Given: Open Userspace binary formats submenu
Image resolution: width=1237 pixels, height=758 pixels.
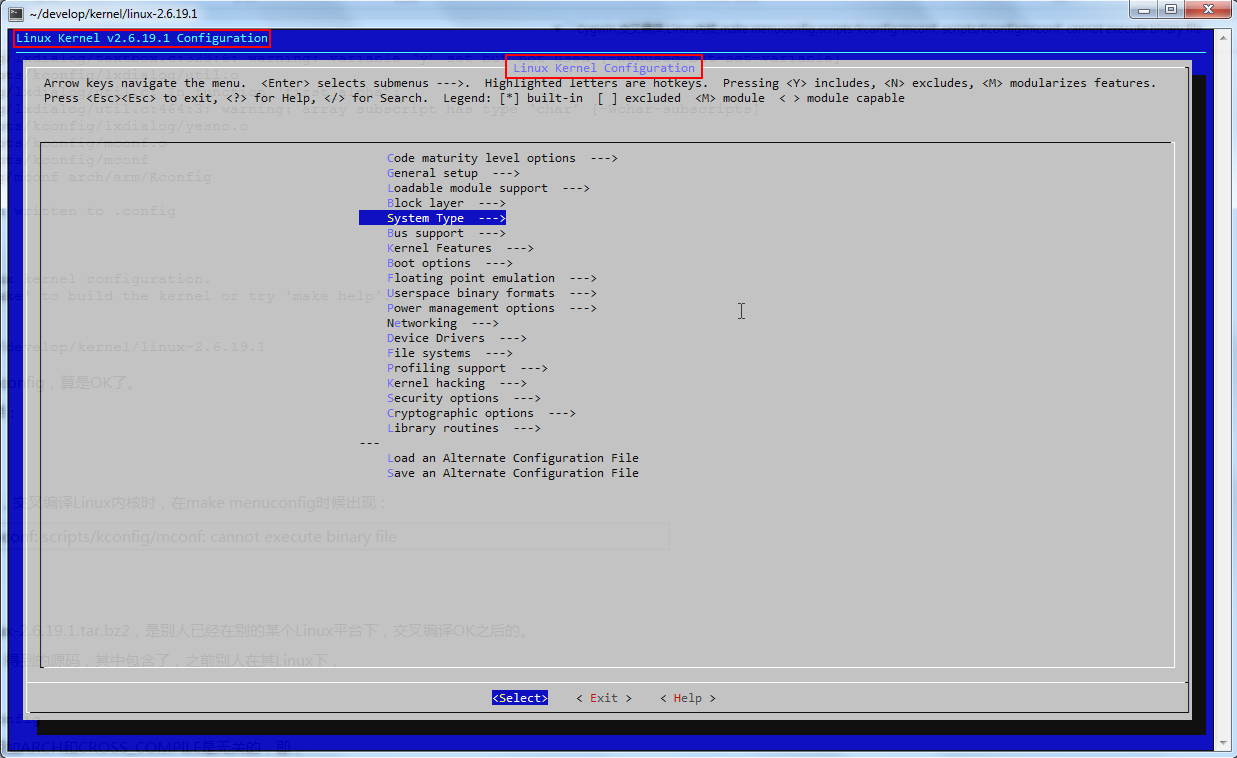Looking at the screenshot, I should [492, 293].
